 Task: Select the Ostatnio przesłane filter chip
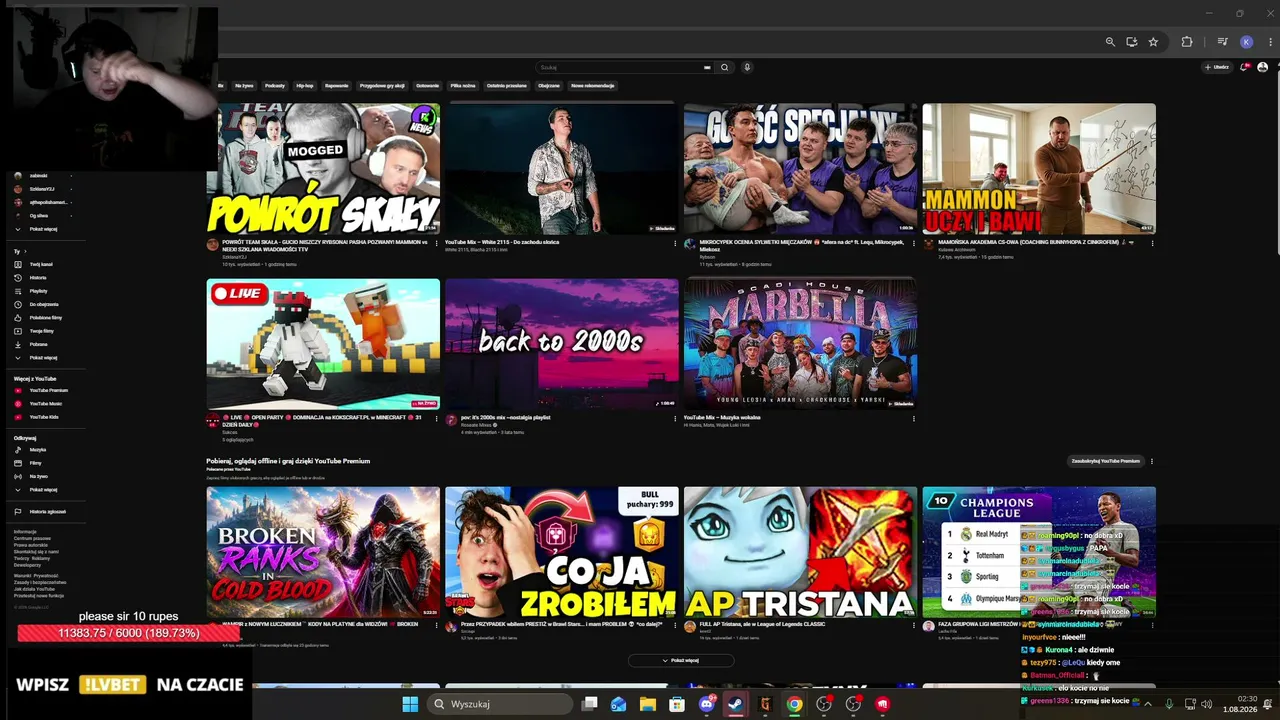(507, 86)
